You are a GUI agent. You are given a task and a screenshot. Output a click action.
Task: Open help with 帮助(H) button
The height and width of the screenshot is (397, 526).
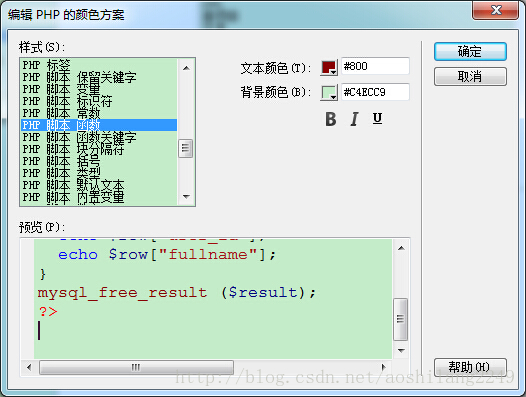click(x=470, y=367)
